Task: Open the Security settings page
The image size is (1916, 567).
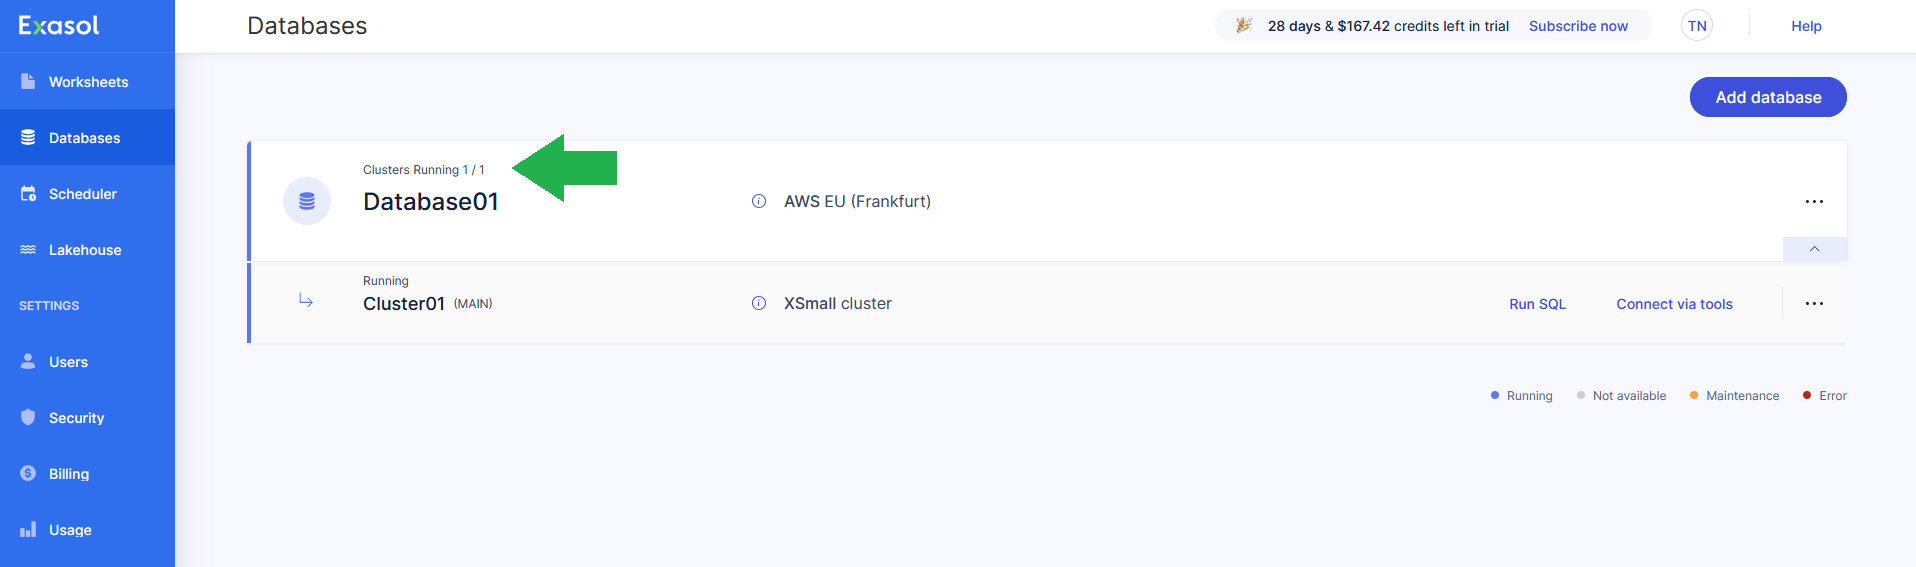Action: pyautogui.click(x=76, y=418)
